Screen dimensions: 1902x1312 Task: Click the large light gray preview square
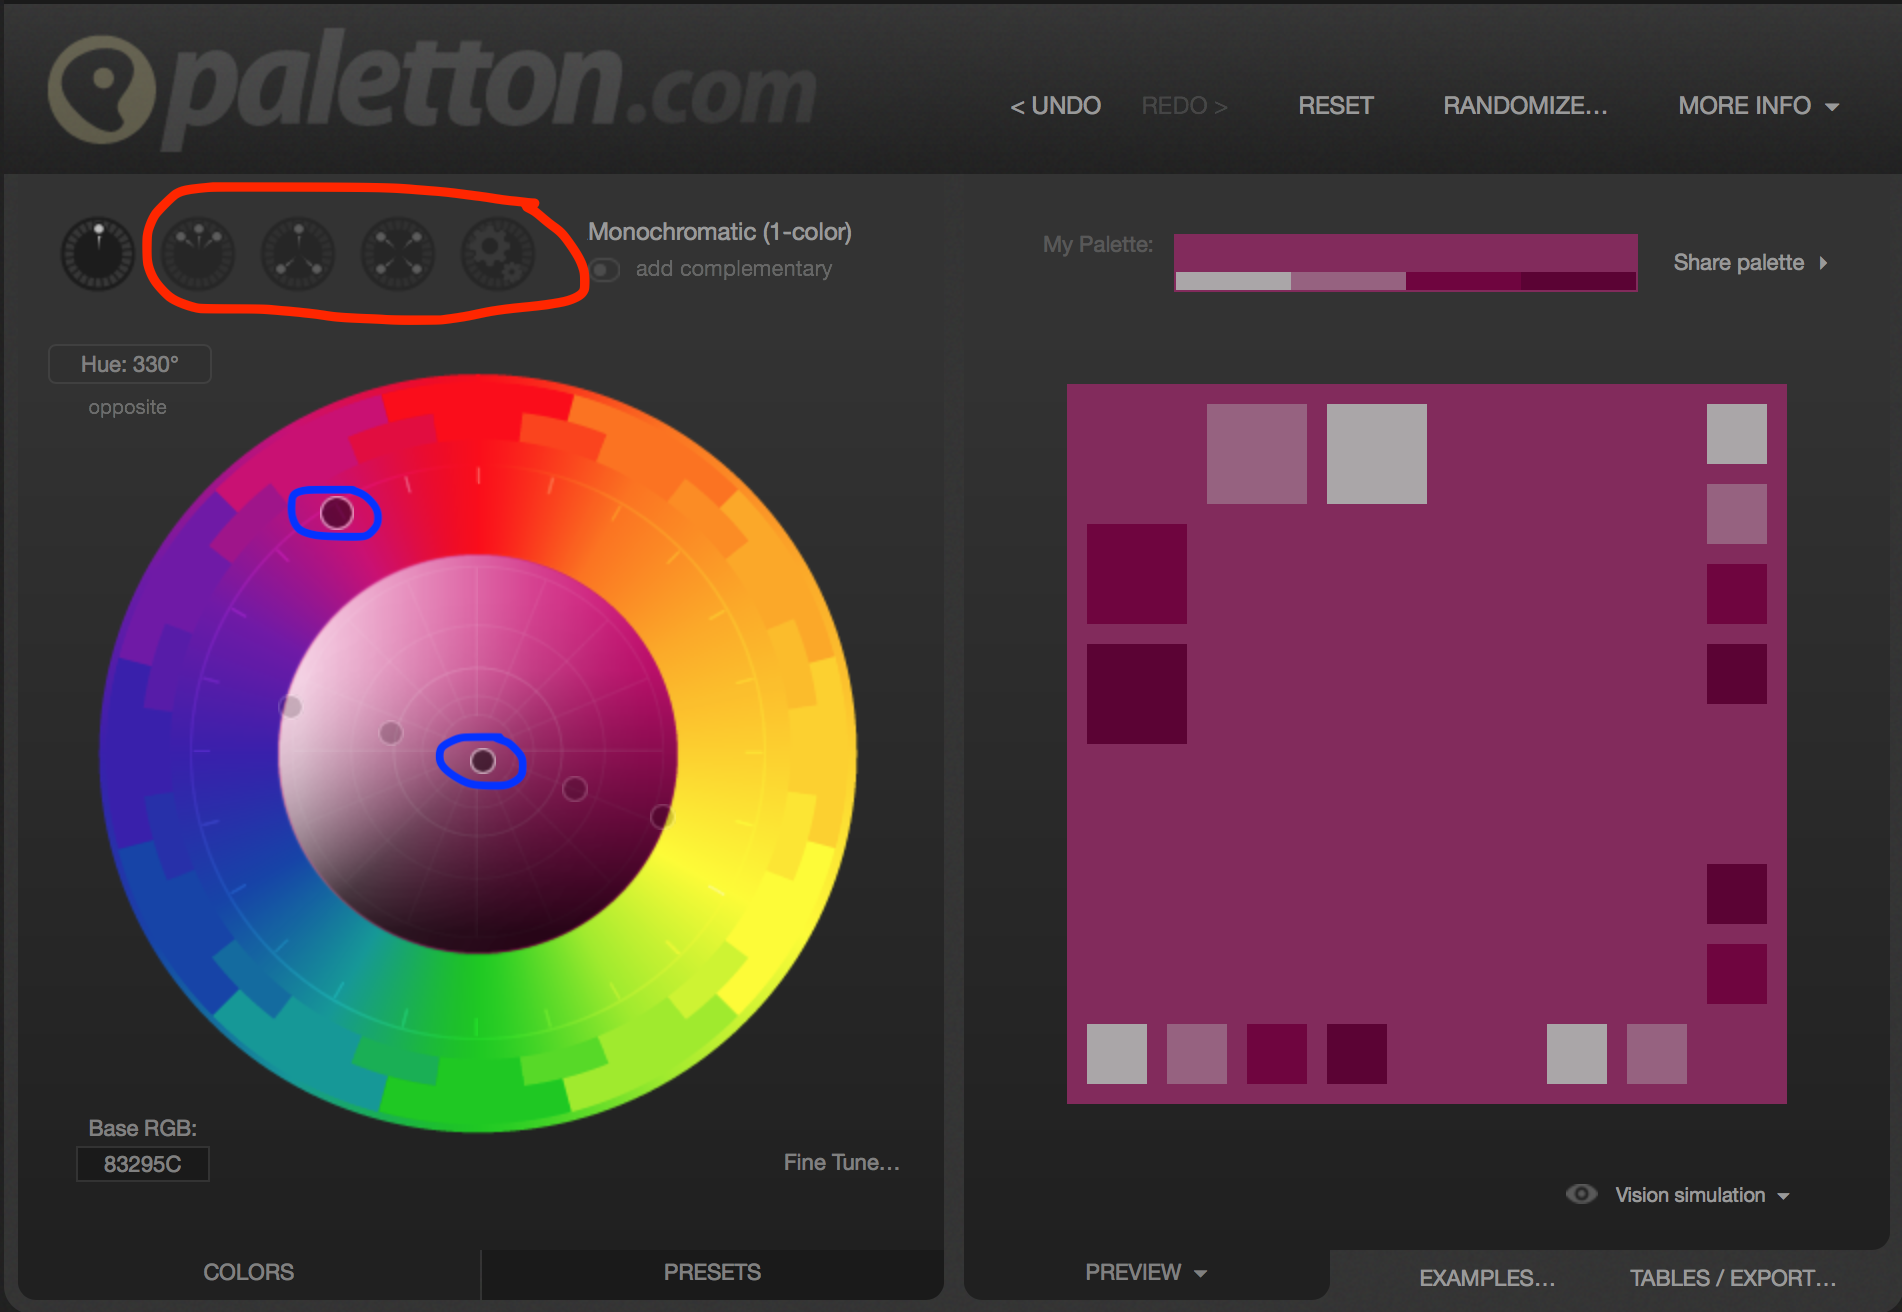coord(1377,454)
